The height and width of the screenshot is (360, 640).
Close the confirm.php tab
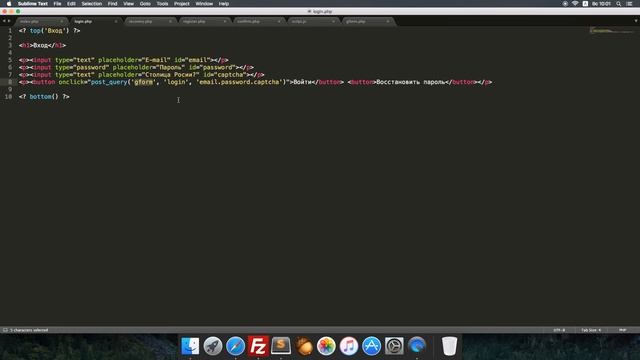[279, 21]
